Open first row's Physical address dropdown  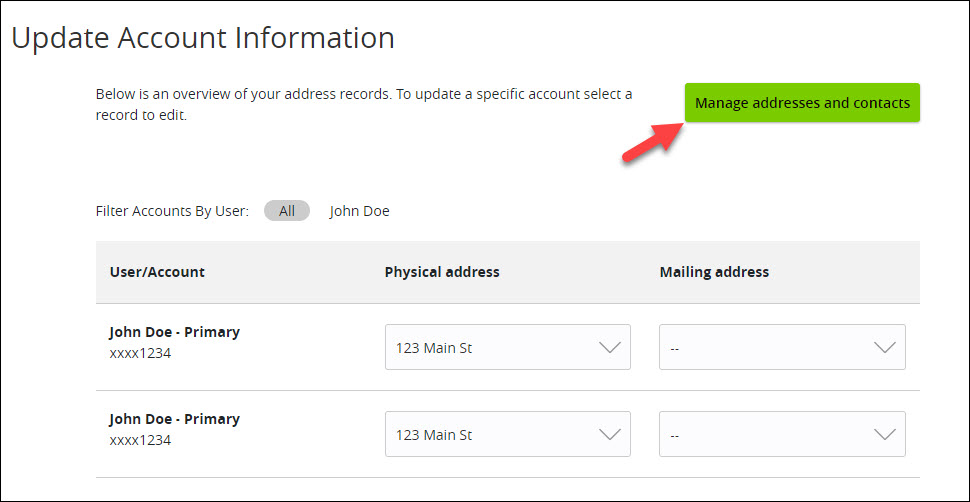point(508,347)
